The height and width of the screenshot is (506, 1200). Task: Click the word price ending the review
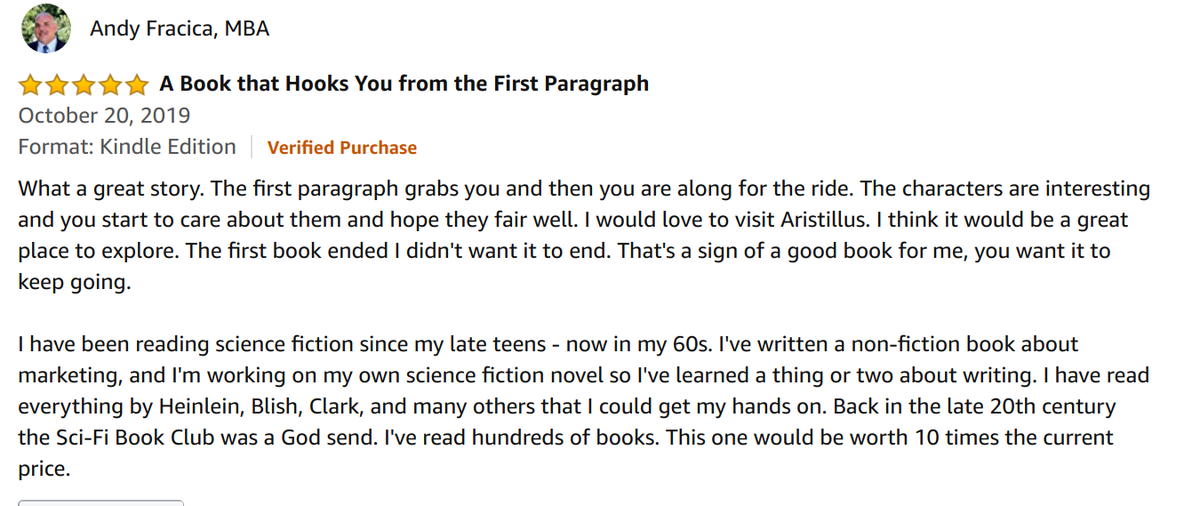click(x=41, y=470)
